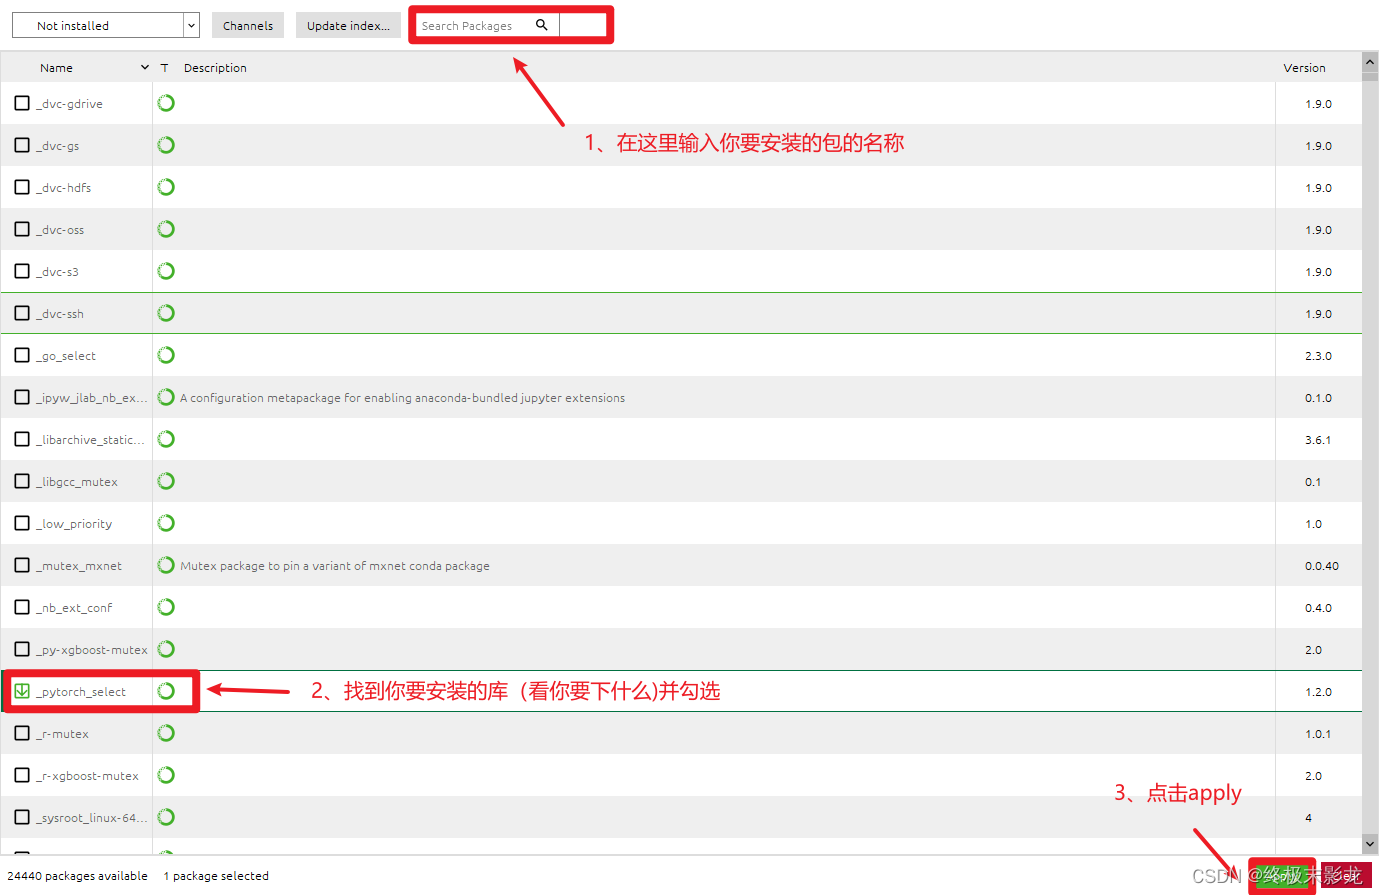
Task: Click the T type column header
Action: coord(165,68)
